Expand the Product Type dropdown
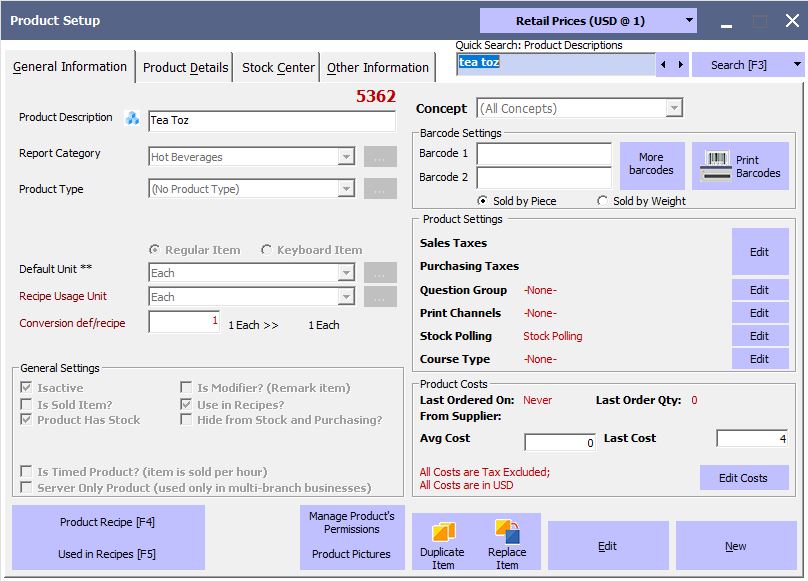This screenshot has height=581, width=808. pyautogui.click(x=346, y=189)
